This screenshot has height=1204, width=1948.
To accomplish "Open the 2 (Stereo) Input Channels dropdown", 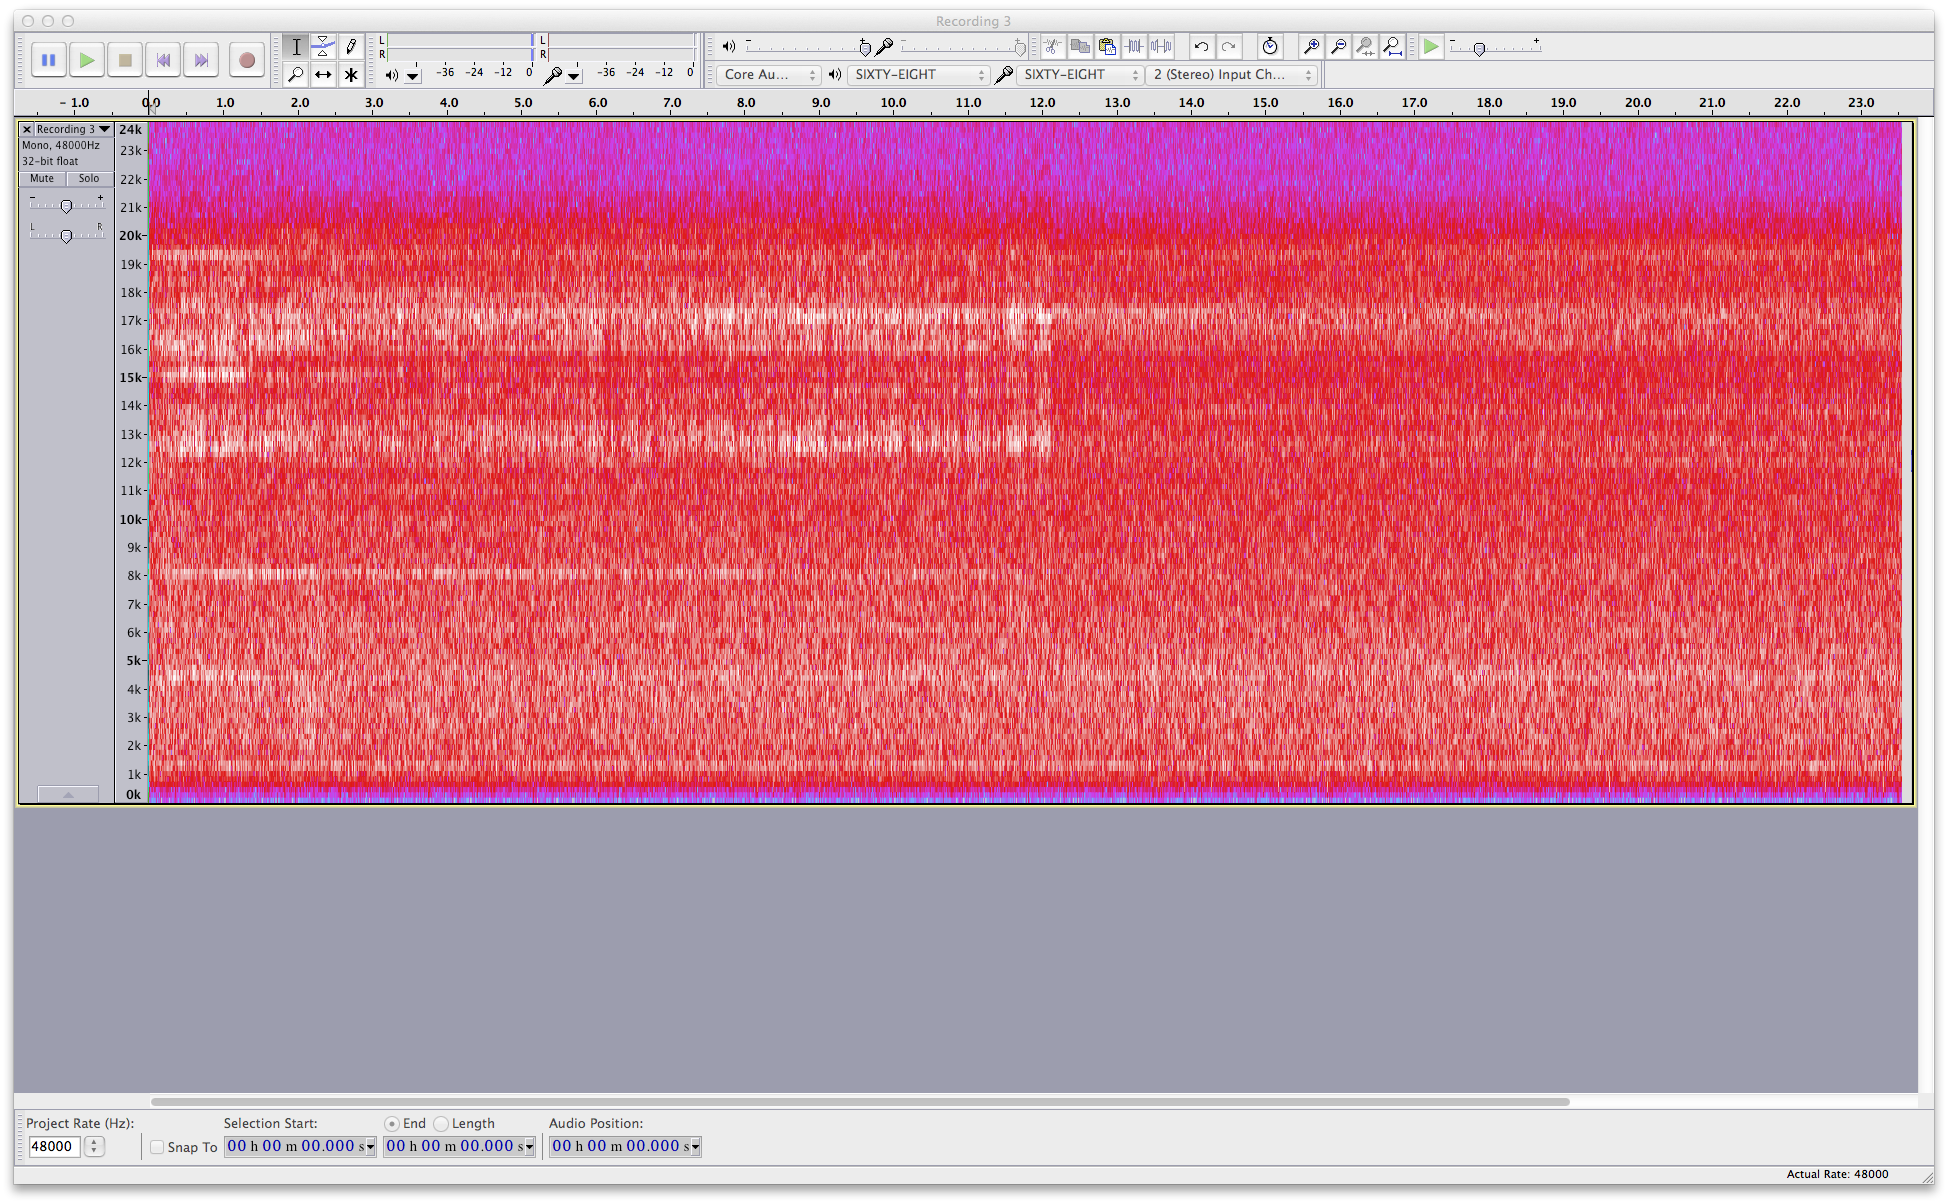I will pyautogui.click(x=1231, y=75).
